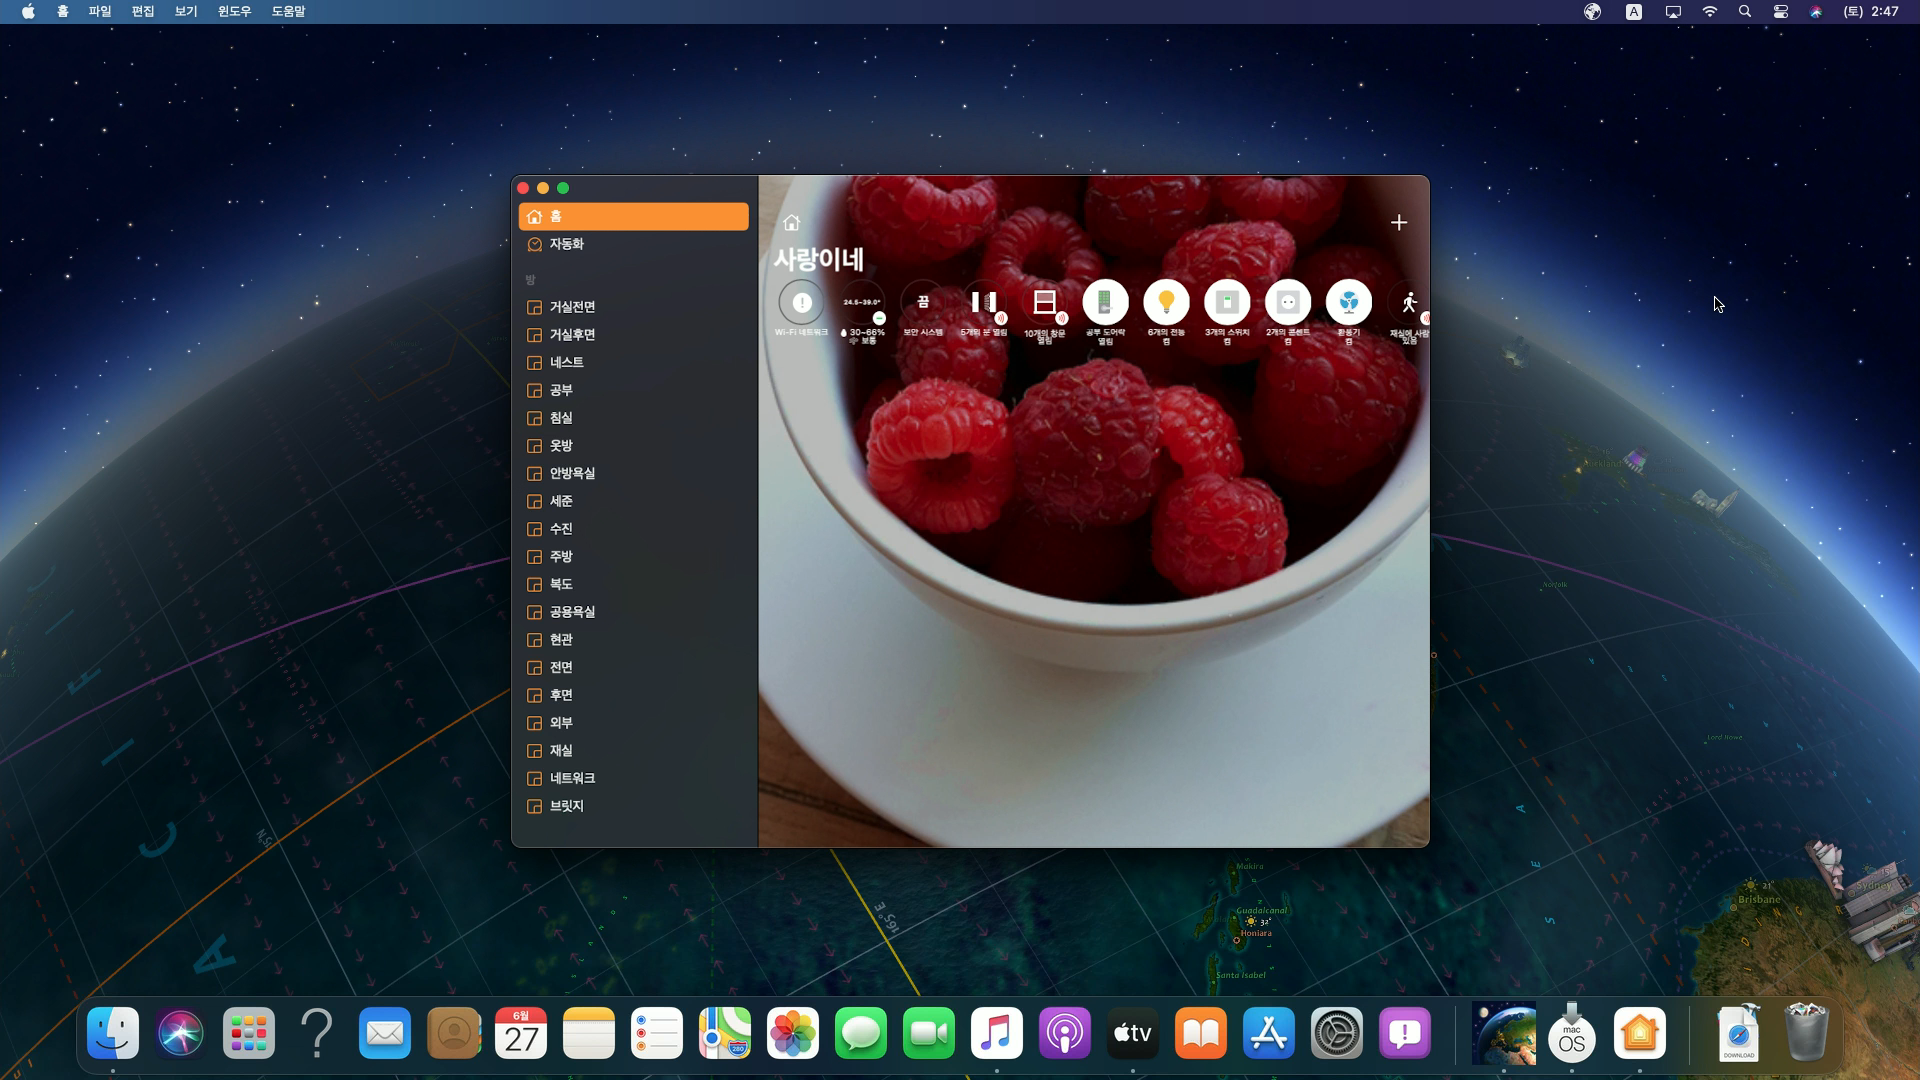The height and width of the screenshot is (1080, 1920).
Task: Open the 편집 menu
Action: [143, 11]
